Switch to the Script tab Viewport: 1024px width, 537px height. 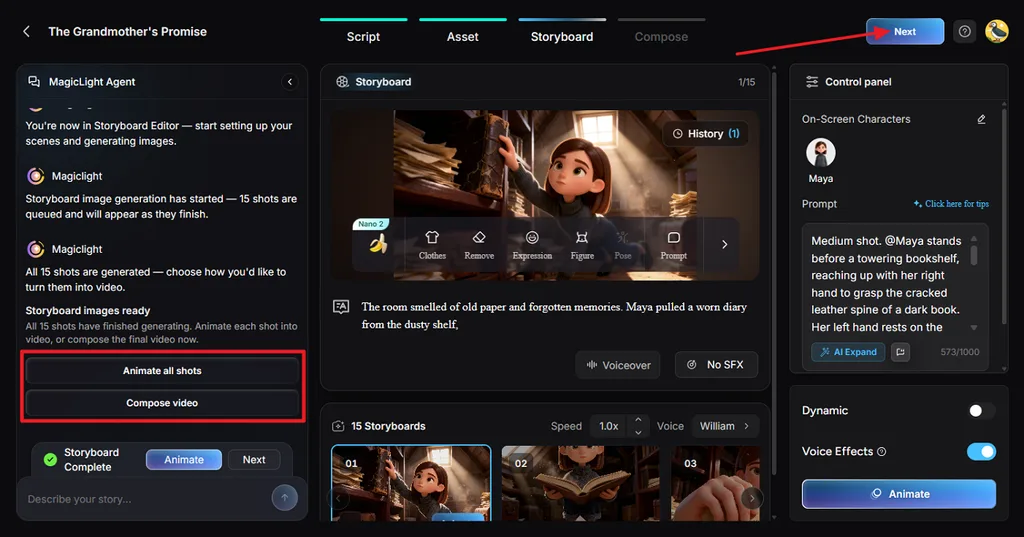pos(363,37)
